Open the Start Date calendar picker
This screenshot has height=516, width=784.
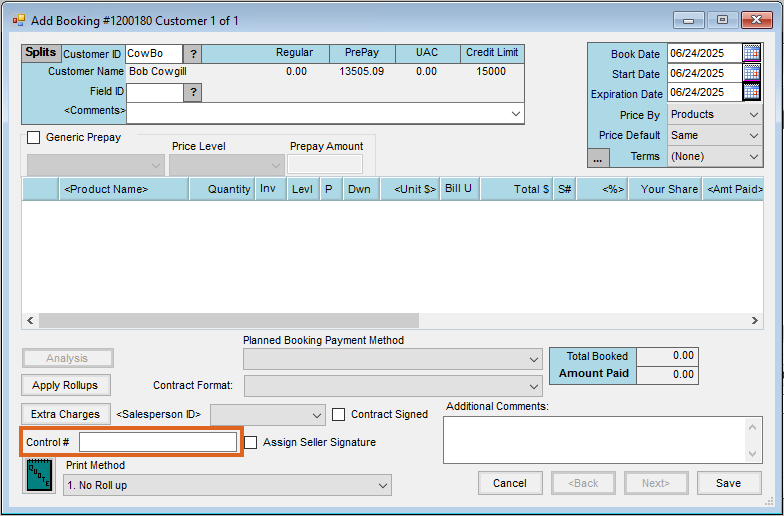[752, 73]
